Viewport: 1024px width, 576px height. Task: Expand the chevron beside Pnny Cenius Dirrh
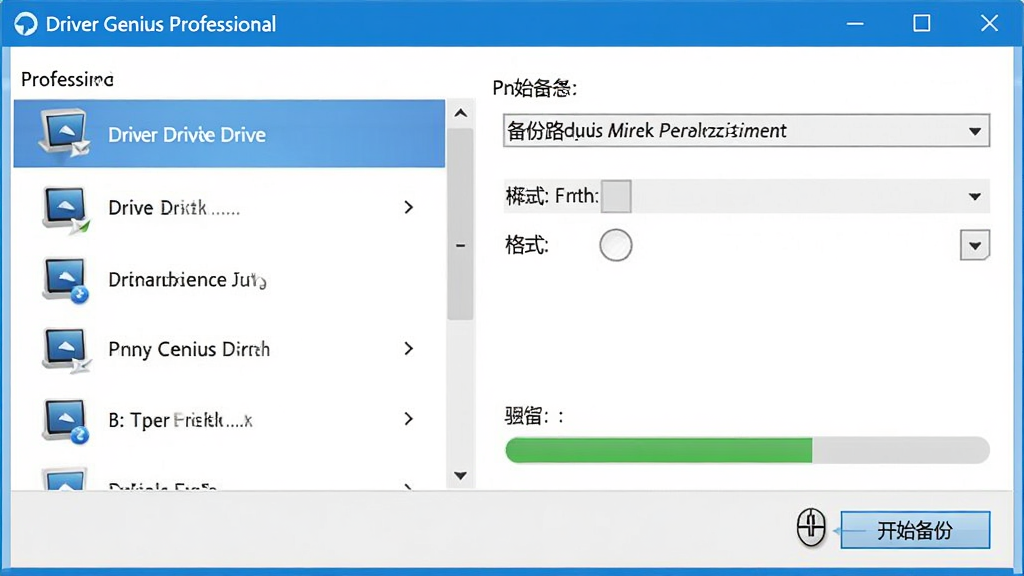[x=409, y=349]
